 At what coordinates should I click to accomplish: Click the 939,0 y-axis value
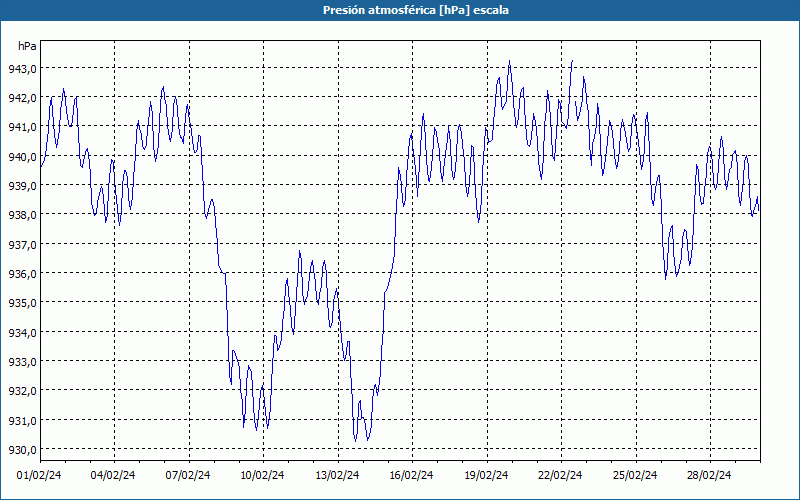22,186
